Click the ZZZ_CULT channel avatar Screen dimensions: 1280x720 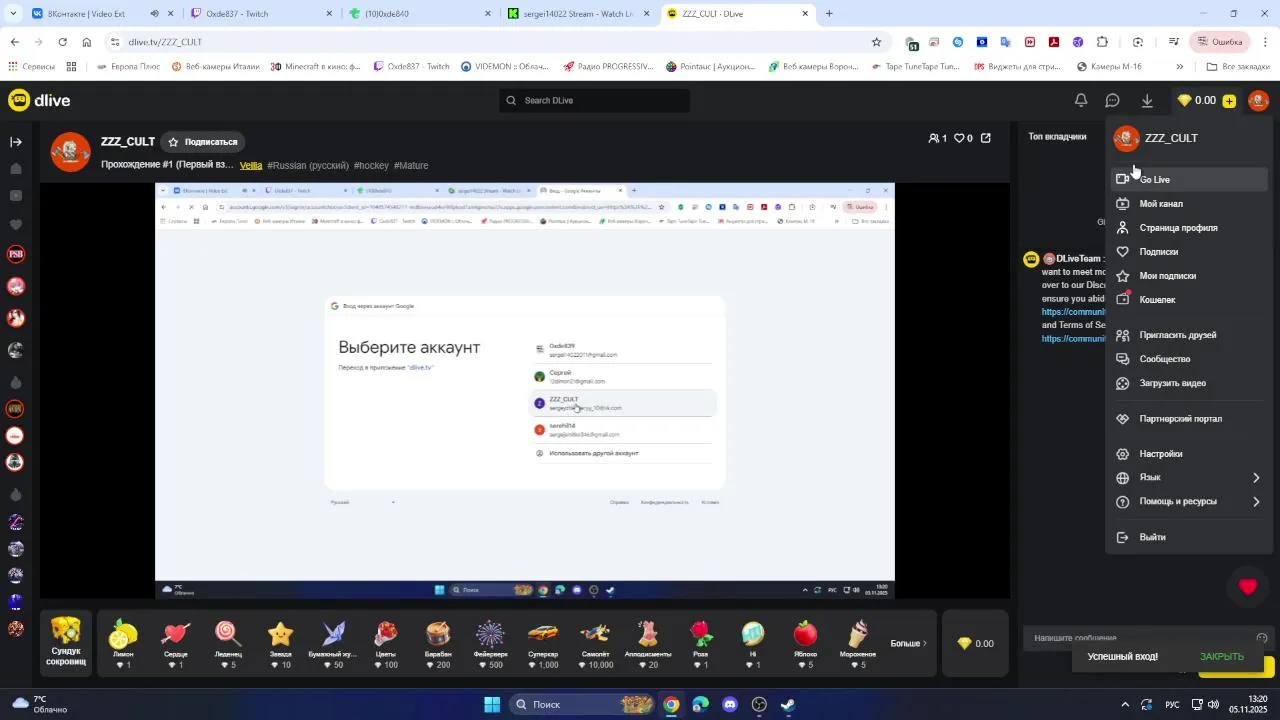coord(71,152)
